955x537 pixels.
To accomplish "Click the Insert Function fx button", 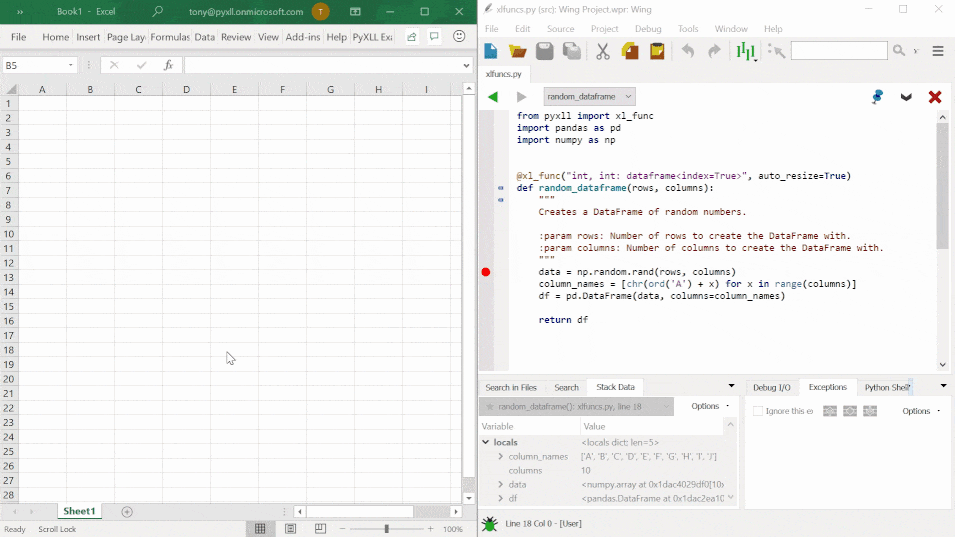I will [169, 65].
